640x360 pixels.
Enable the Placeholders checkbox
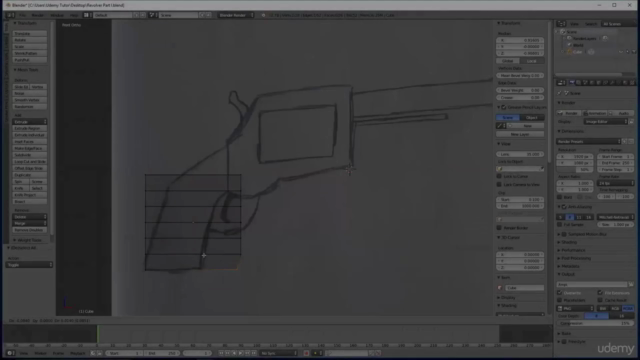[560, 300]
